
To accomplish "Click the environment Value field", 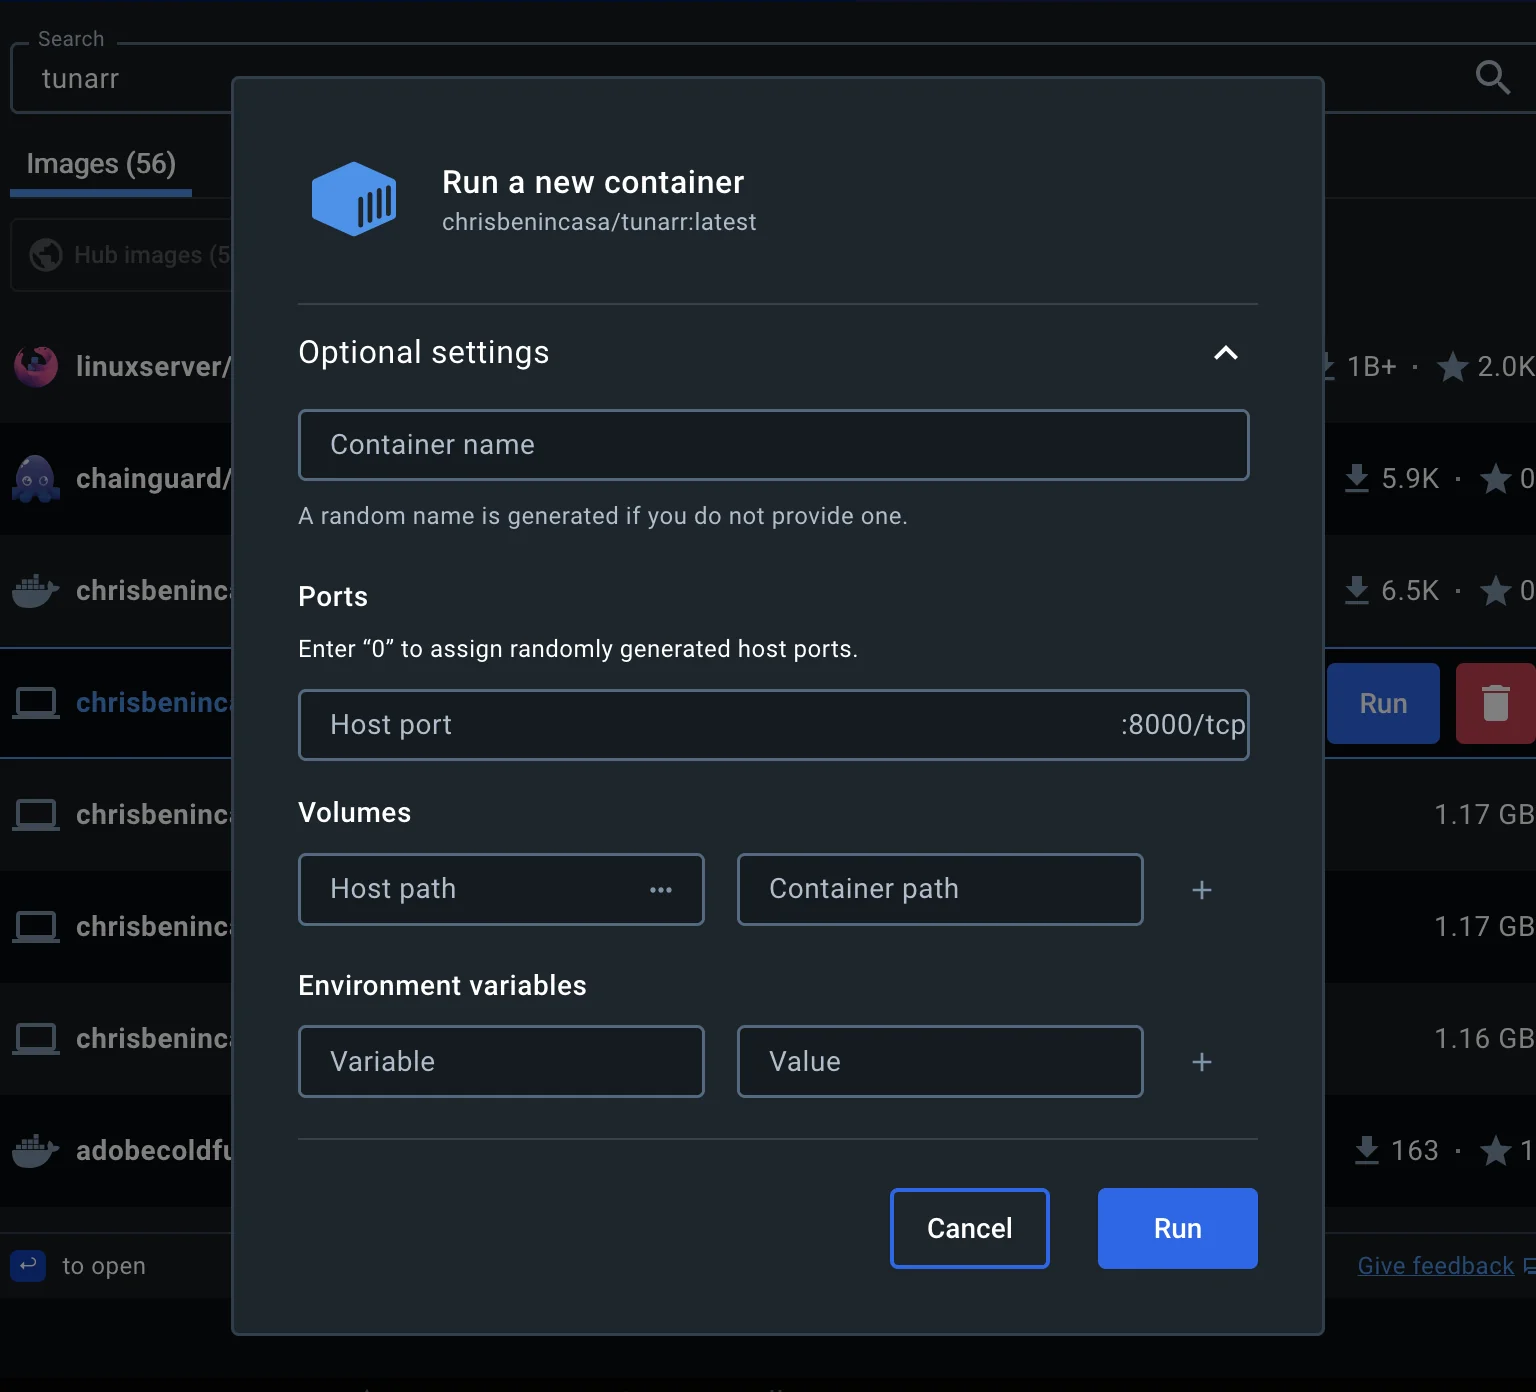I will tap(940, 1062).
